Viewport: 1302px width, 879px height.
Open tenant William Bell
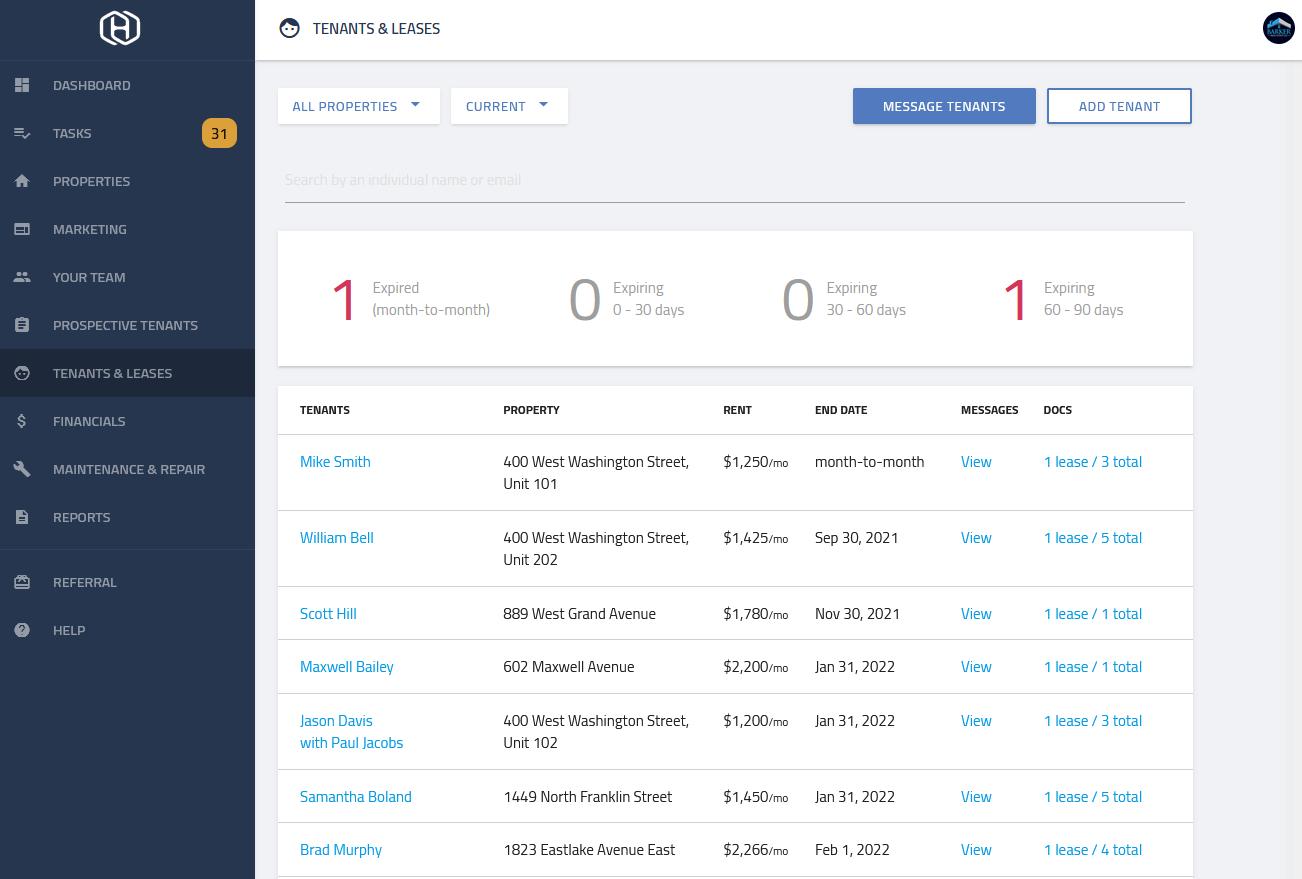(337, 538)
